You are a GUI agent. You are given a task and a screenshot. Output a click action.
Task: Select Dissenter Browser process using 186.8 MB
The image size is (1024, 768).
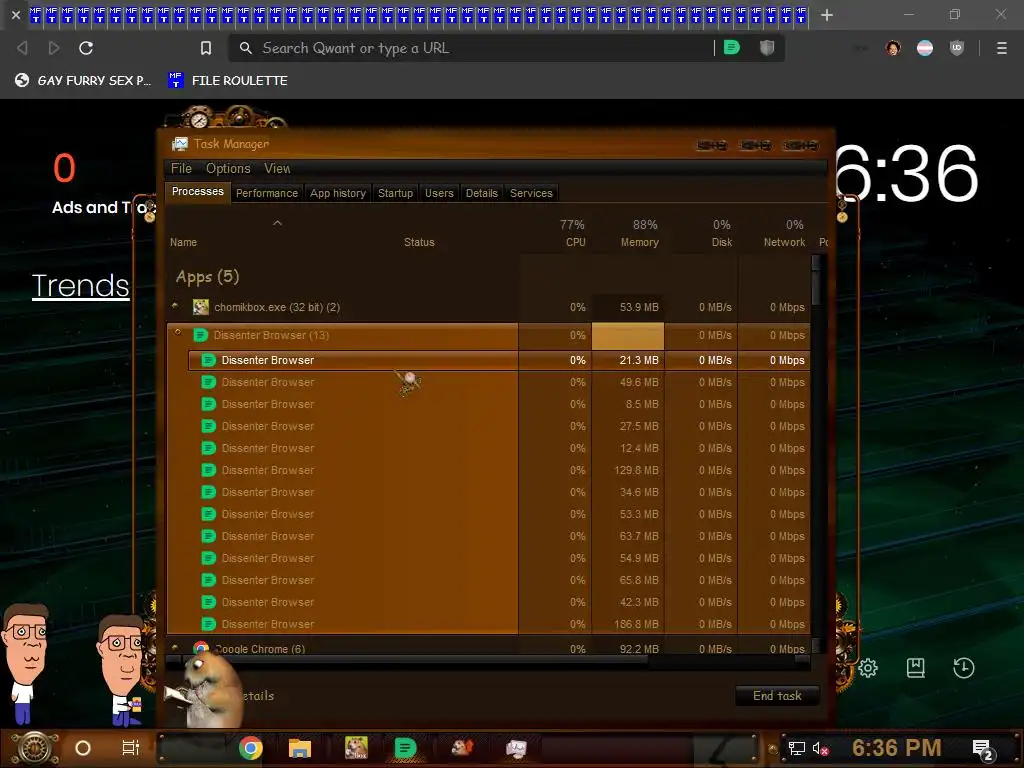coord(499,624)
